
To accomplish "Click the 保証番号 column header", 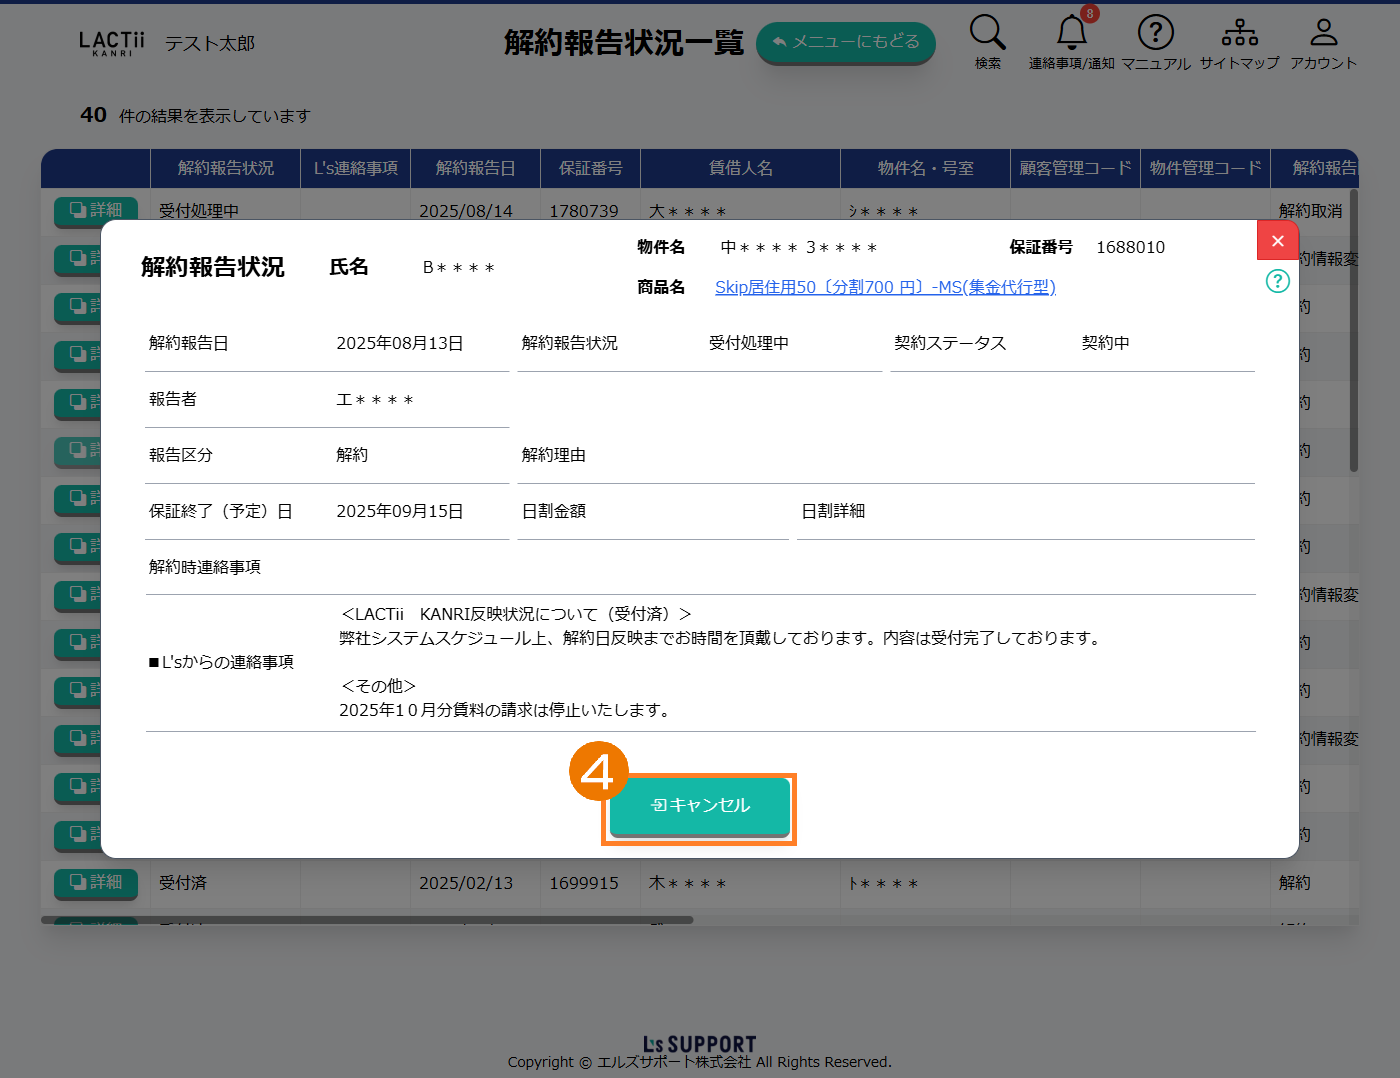I will pyautogui.click(x=590, y=168).
